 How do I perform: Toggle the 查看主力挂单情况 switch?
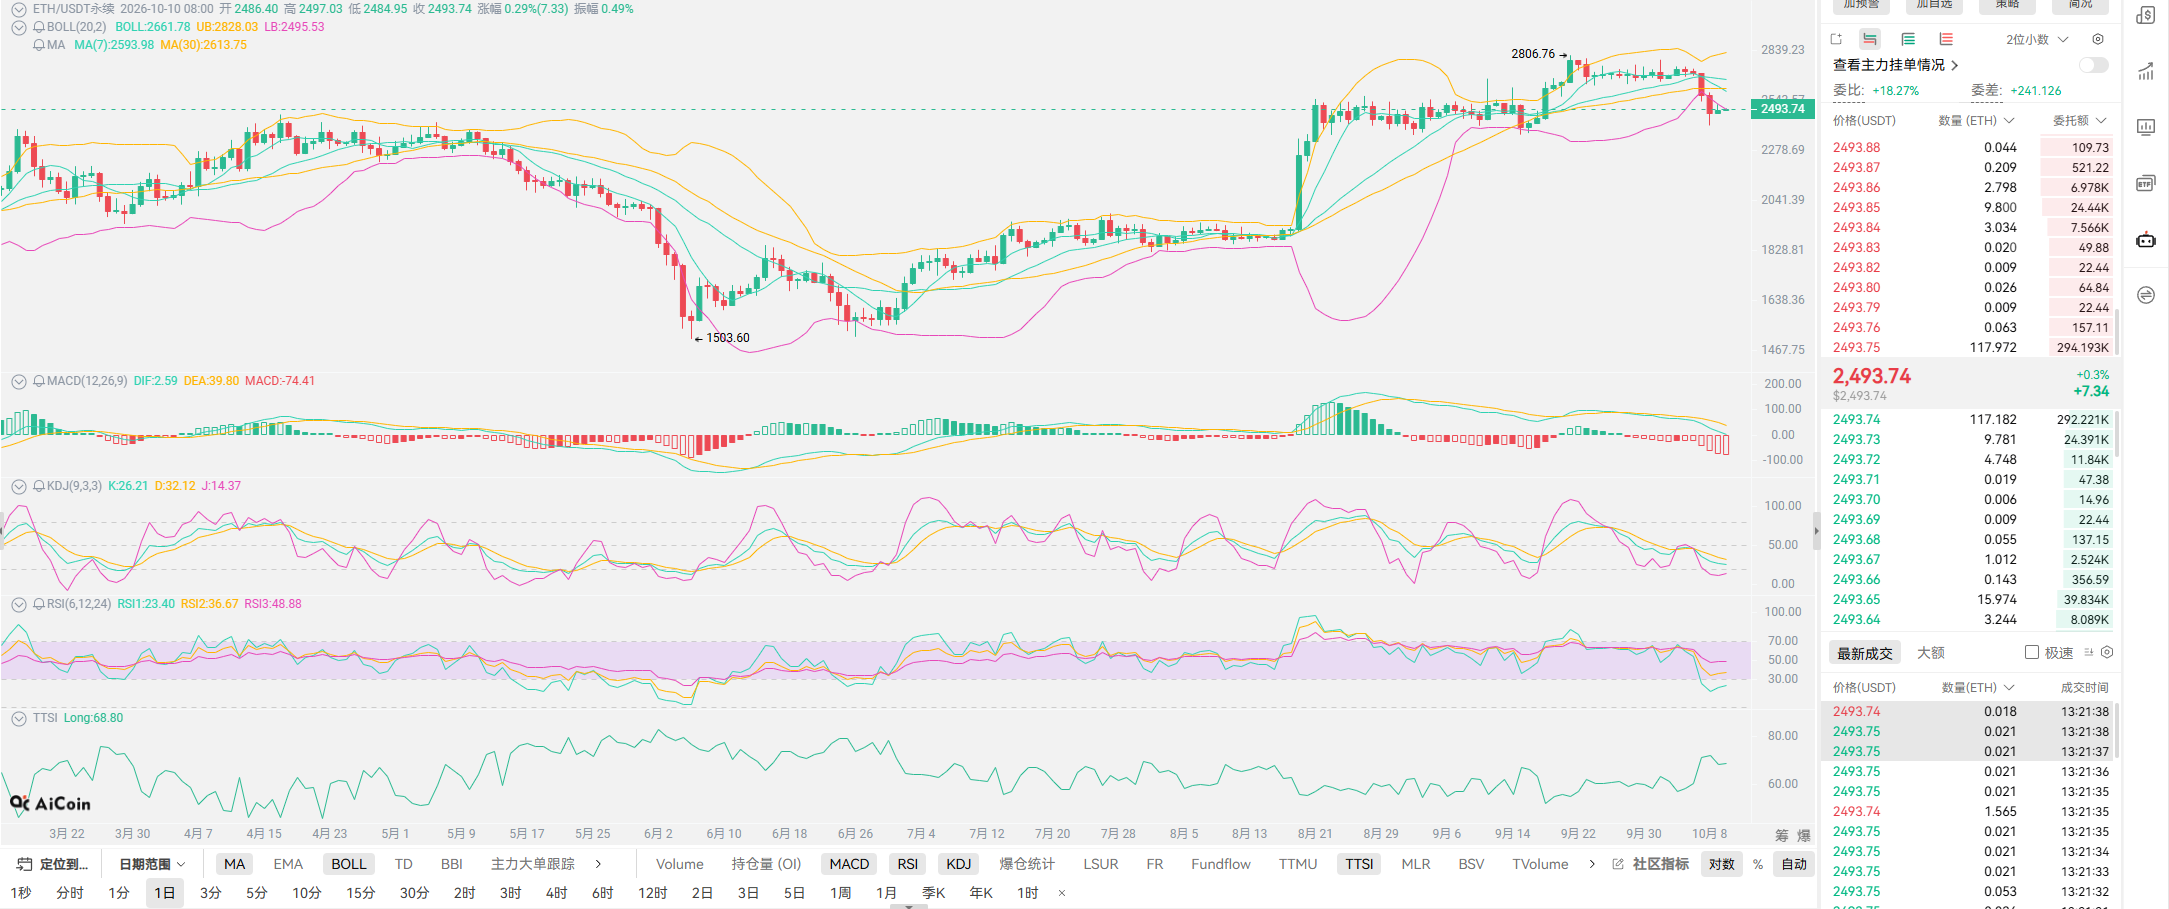tap(2093, 65)
